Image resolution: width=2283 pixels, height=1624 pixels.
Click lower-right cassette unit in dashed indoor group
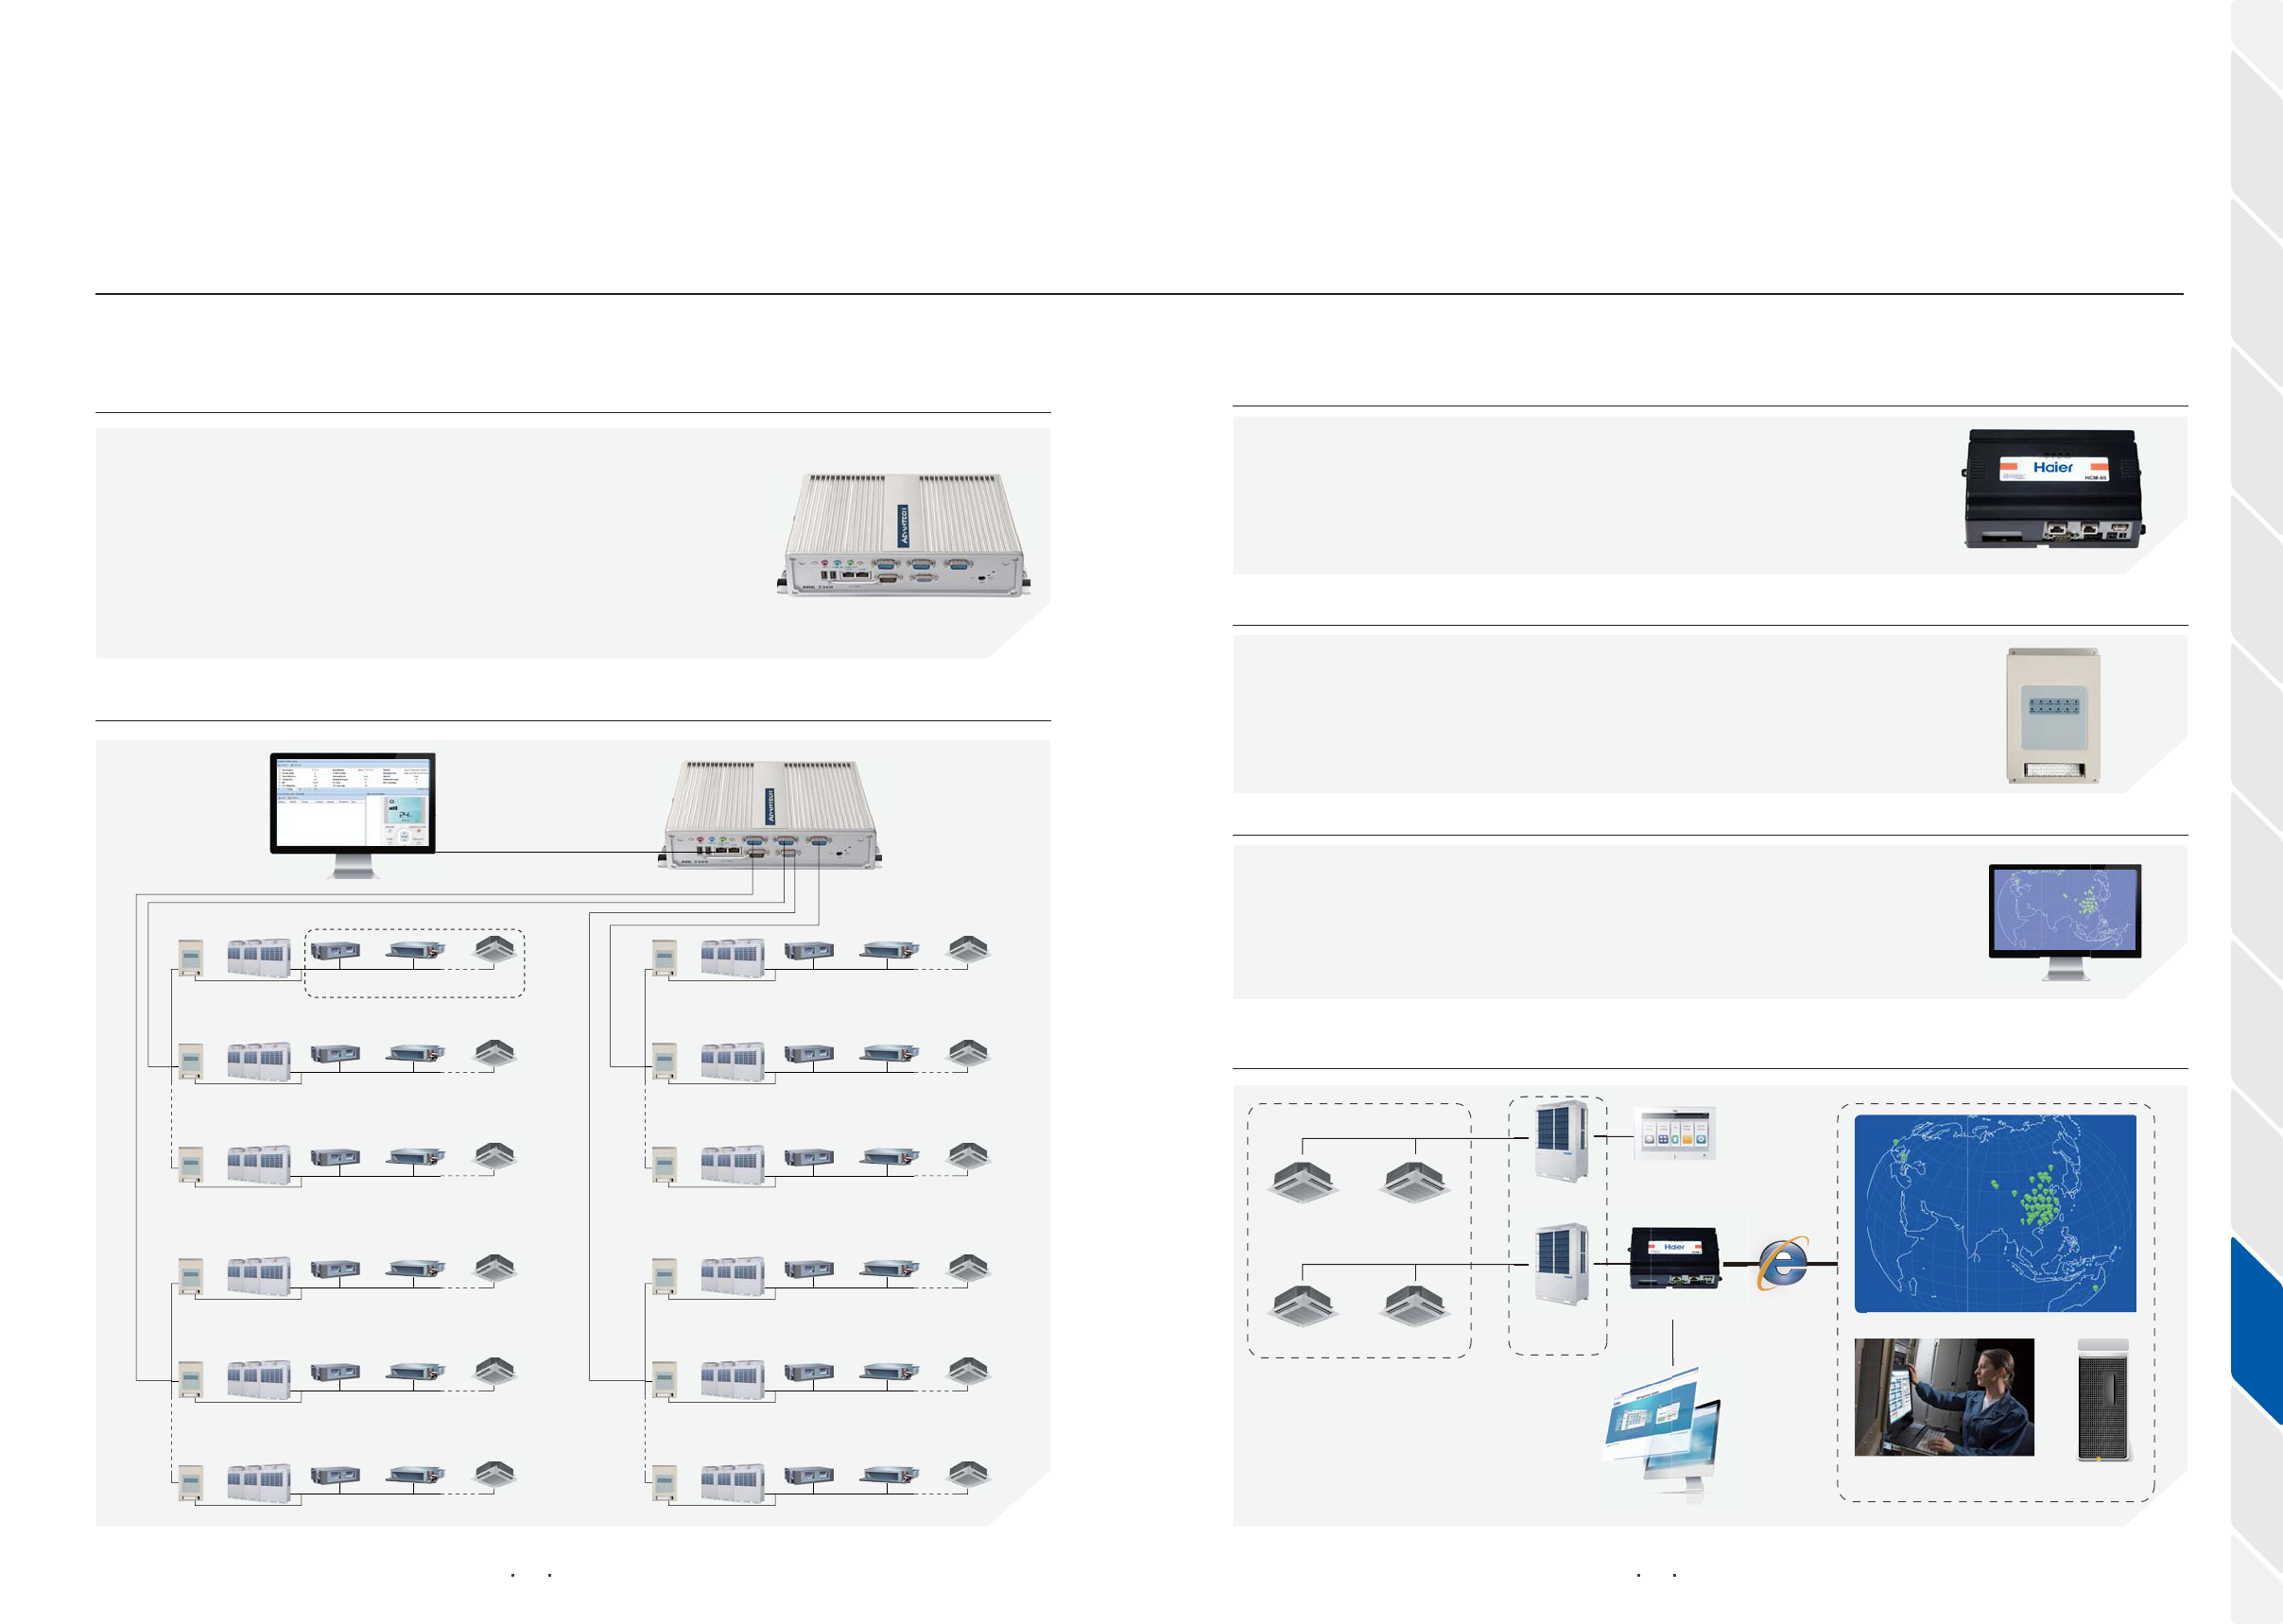(x=1414, y=1305)
